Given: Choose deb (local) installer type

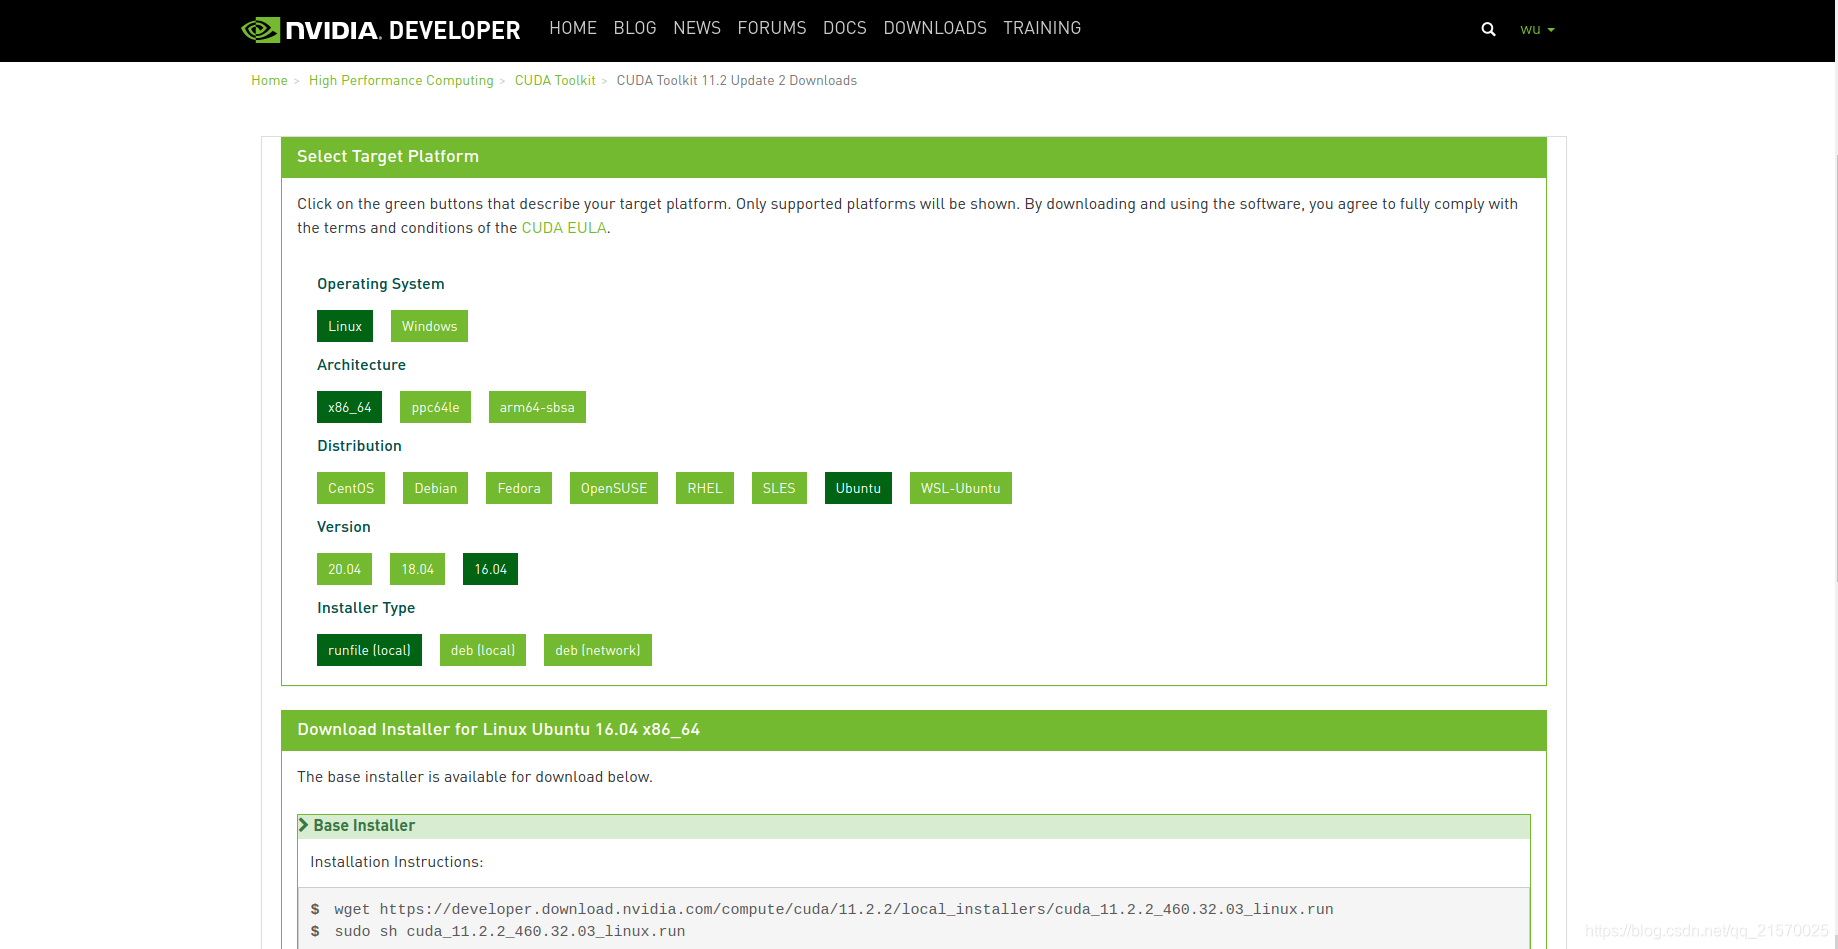Looking at the screenshot, I should [x=483, y=650].
